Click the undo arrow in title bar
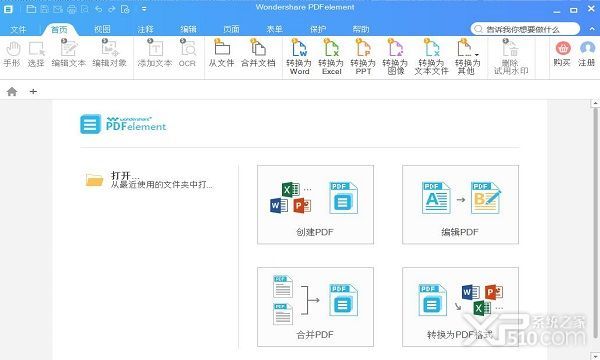The height and width of the screenshot is (360, 600). [99, 9]
